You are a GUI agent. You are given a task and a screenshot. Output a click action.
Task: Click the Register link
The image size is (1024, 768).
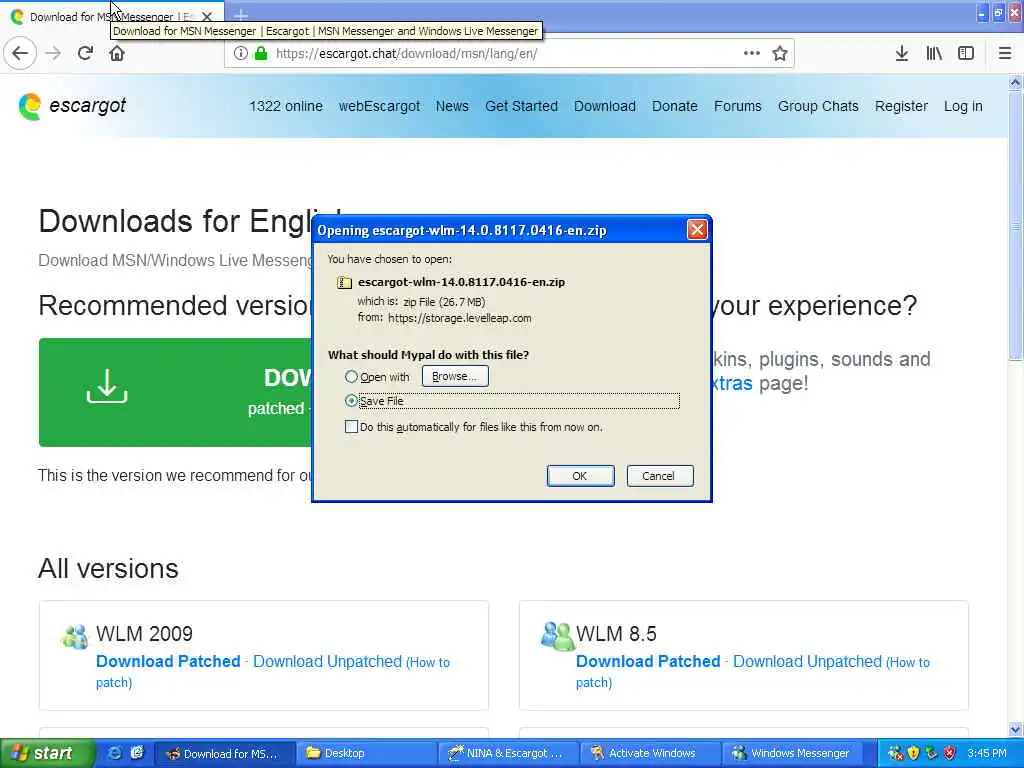901,106
